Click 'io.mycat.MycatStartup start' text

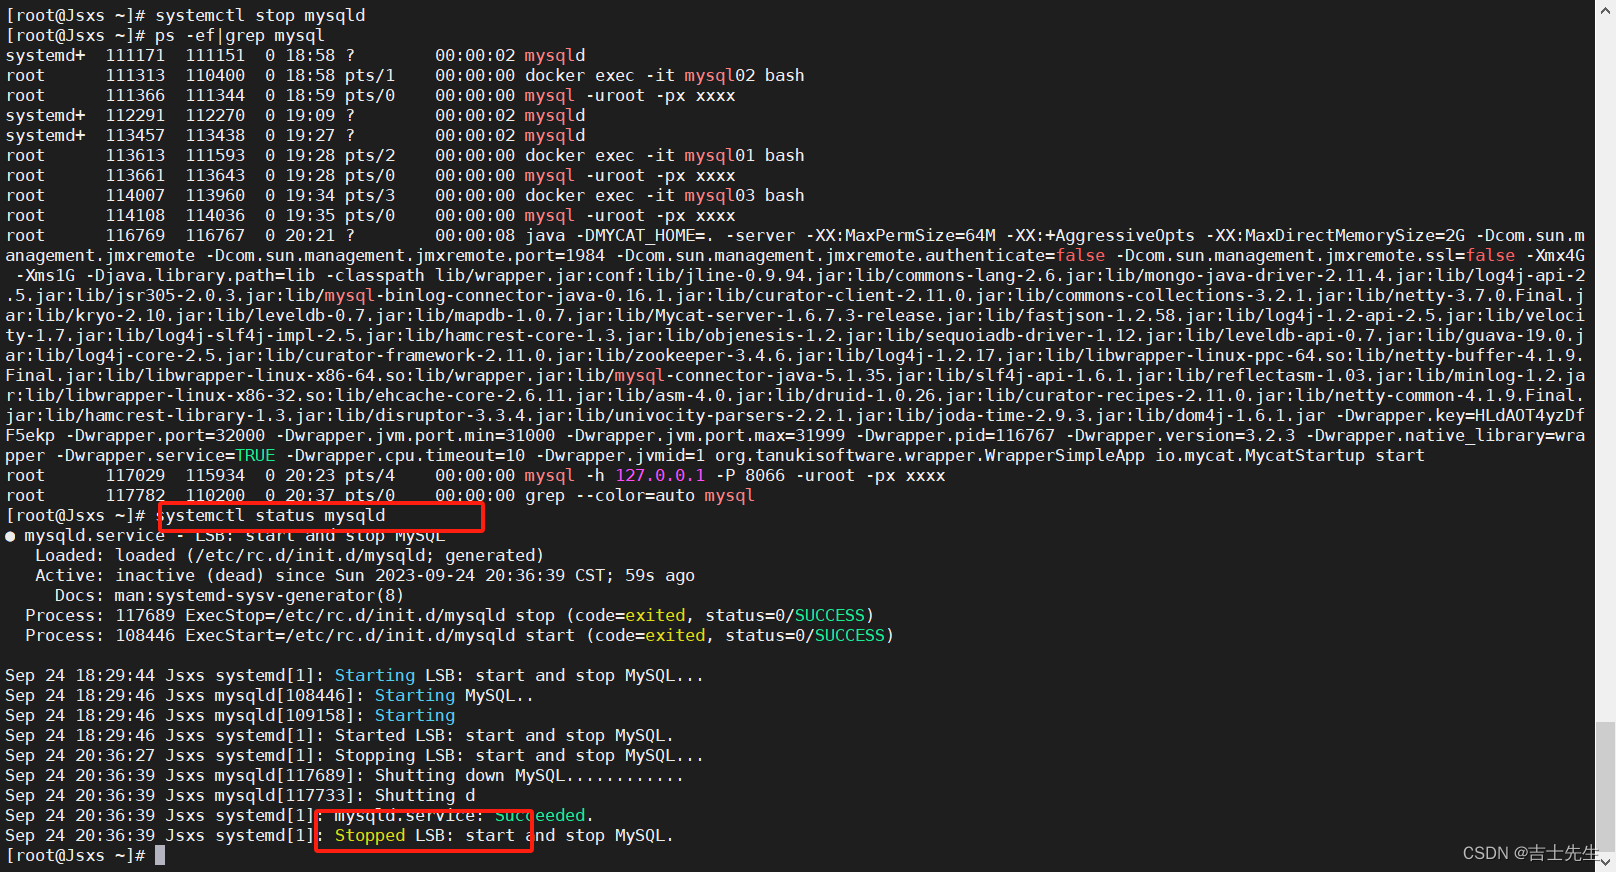(1290, 455)
